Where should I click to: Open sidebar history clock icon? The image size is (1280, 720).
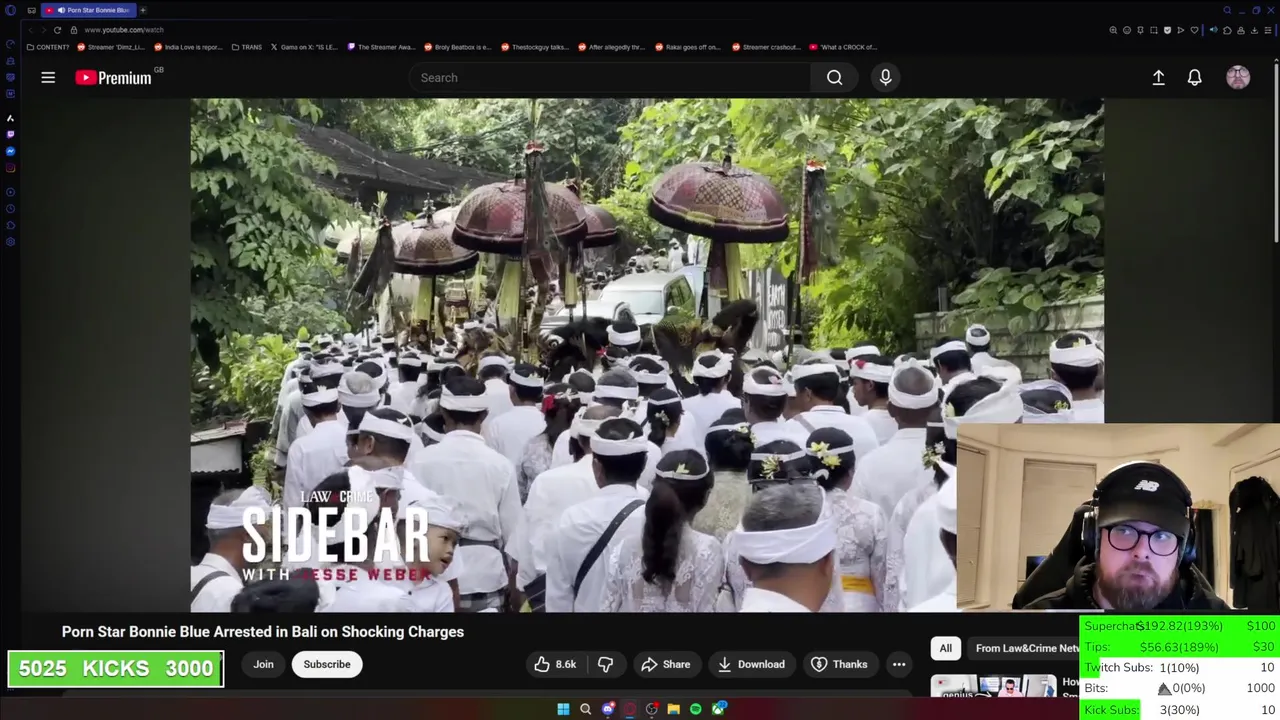tap(11, 208)
